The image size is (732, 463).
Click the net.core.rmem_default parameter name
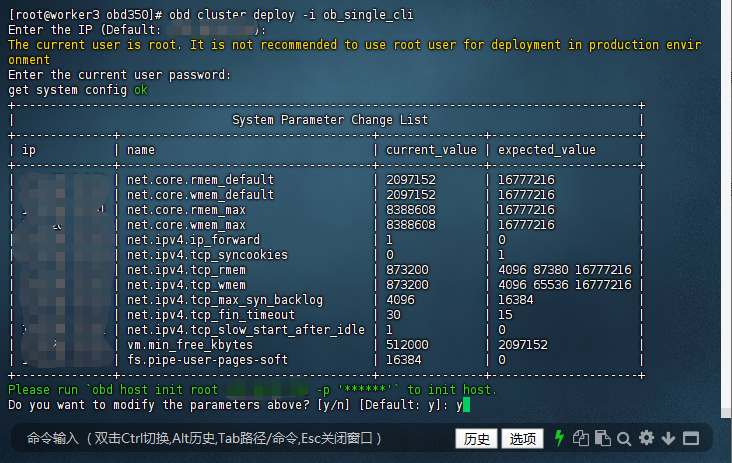click(x=200, y=180)
